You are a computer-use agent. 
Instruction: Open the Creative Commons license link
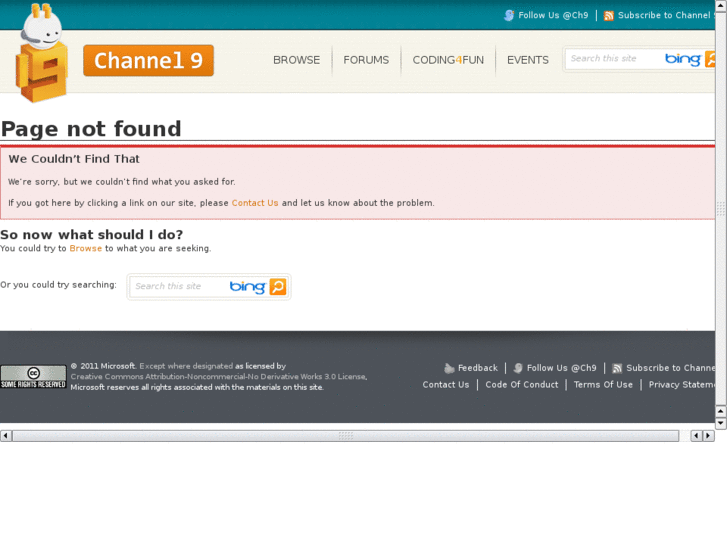tap(219, 377)
